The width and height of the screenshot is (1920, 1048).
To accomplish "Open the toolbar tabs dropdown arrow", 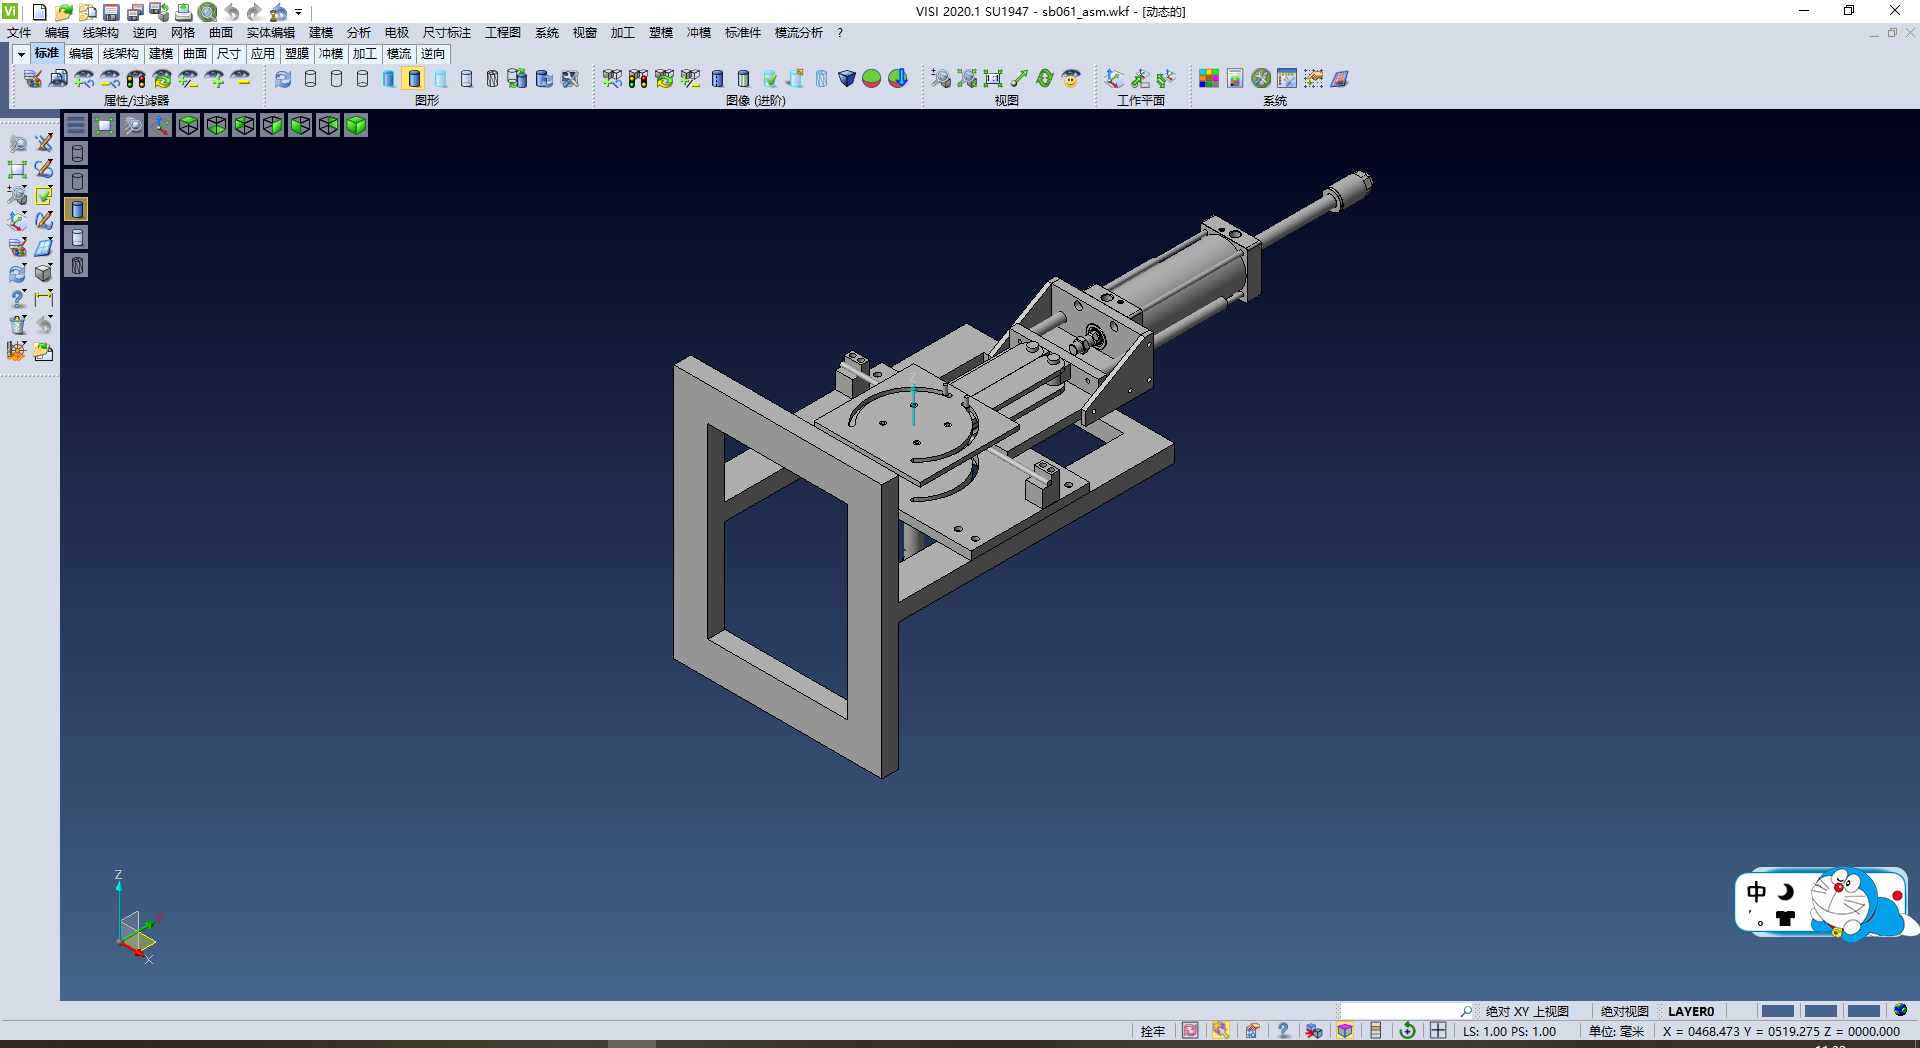I will click(x=21, y=54).
